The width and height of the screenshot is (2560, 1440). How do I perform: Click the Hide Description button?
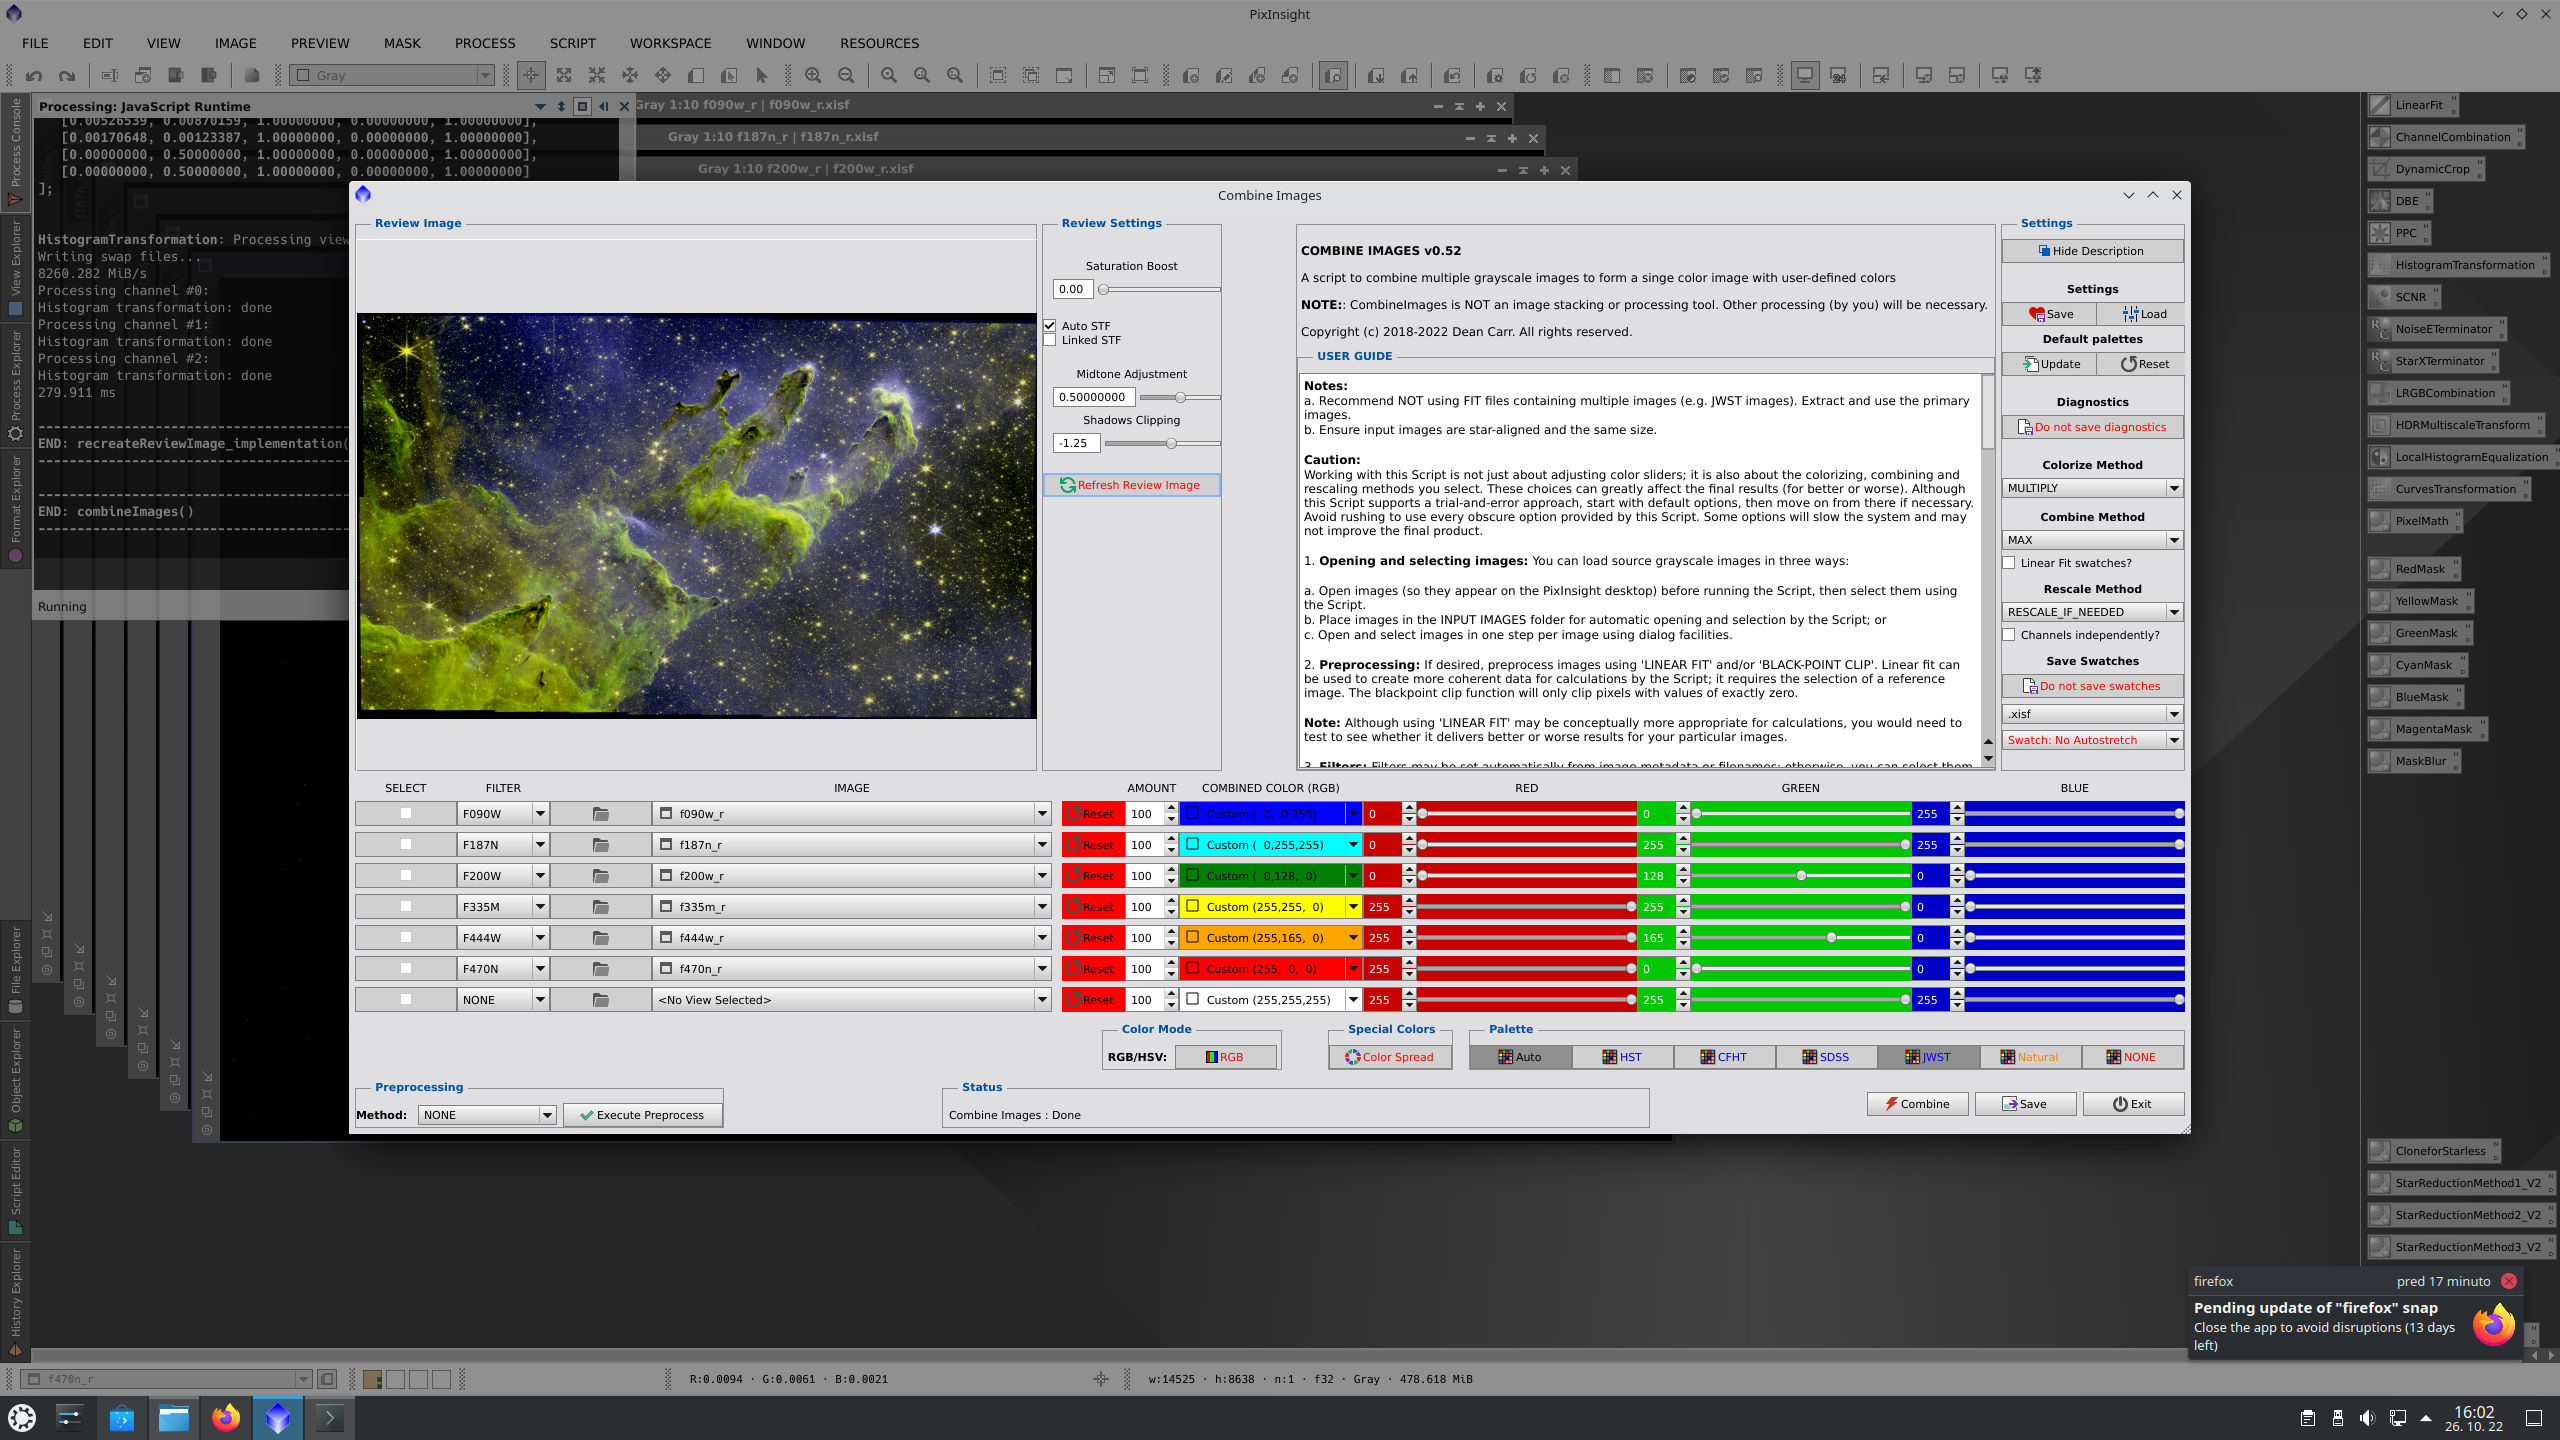tap(2092, 251)
